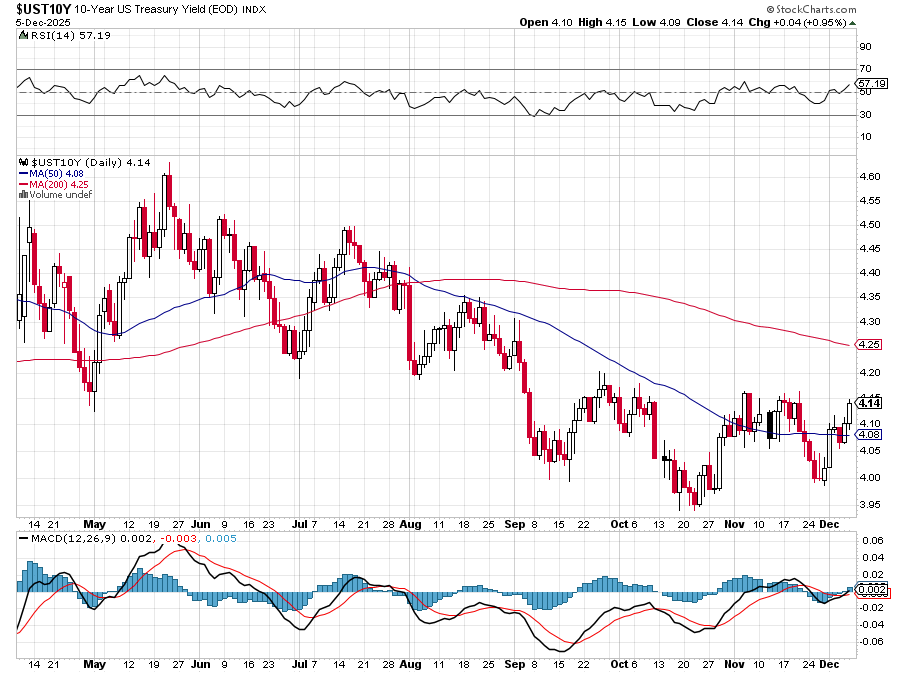Screen dimensions: 900x673
Task: Click the 4.08 MA(50) axis tag
Action: pyautogui.click(x=869, y=434)
